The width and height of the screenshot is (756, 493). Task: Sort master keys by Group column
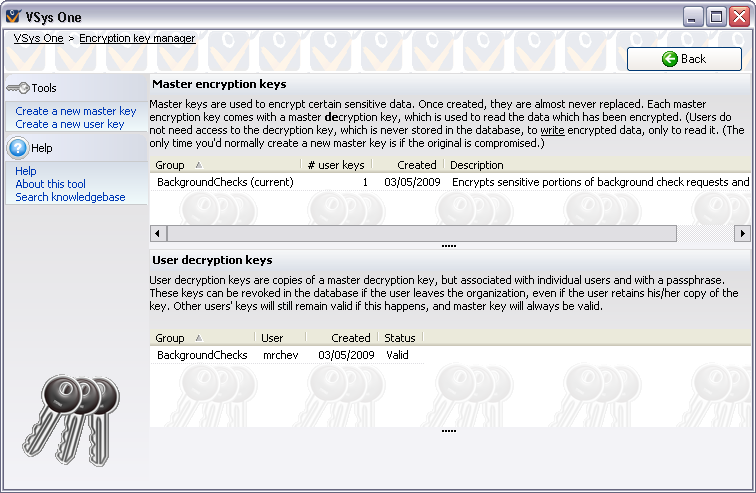(226, 165)
